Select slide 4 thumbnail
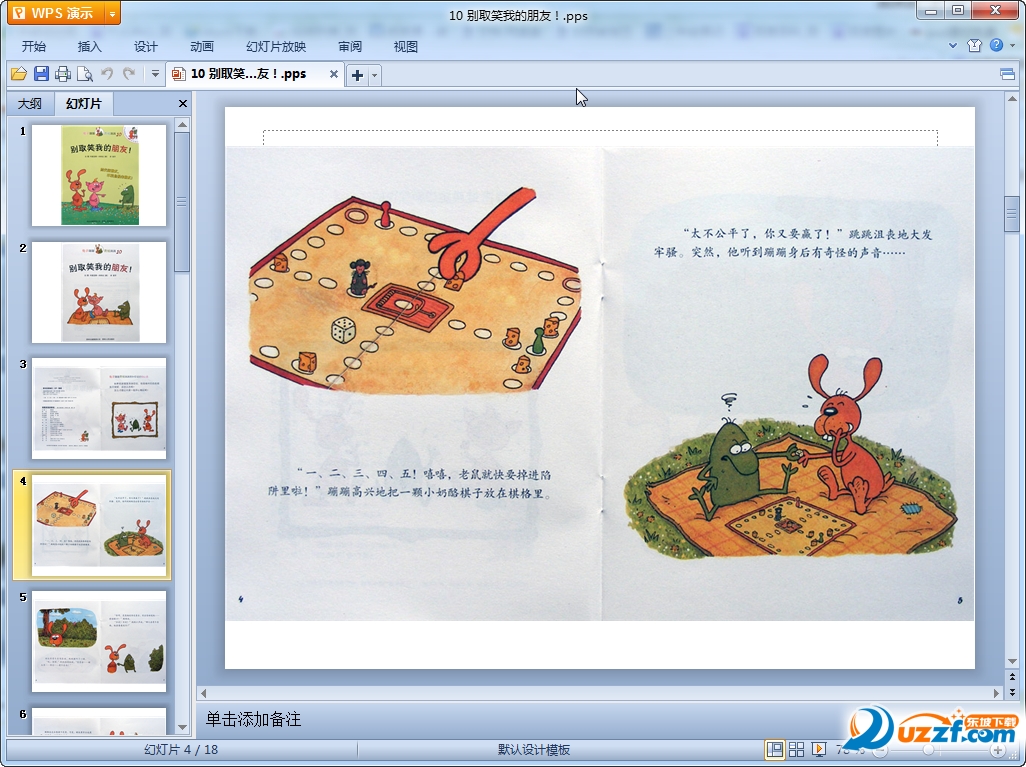The image size is (1026, 767). click(99, 525)
